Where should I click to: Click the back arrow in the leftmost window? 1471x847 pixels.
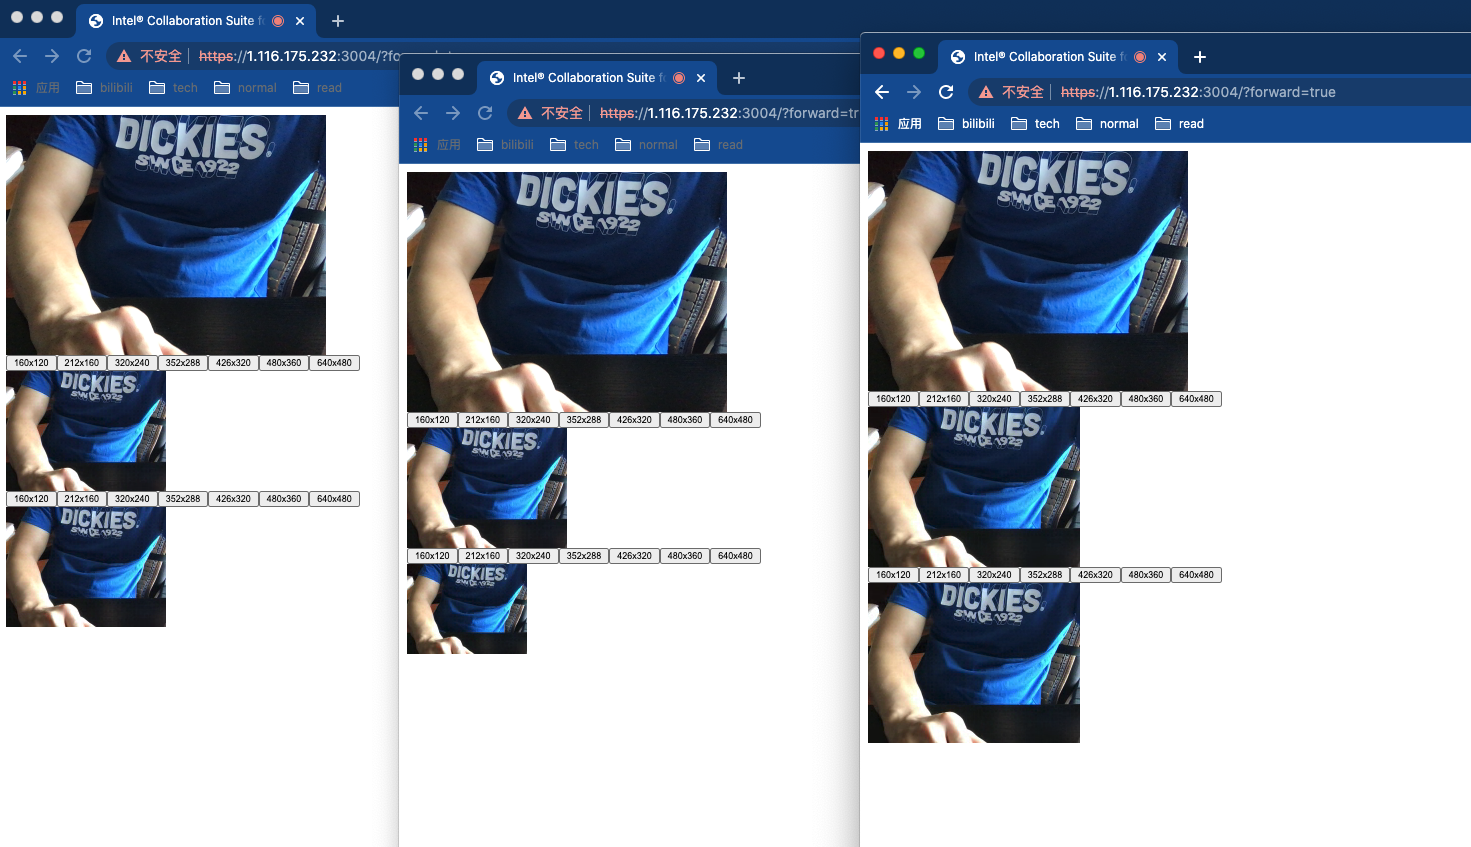[x=20, y=56]
